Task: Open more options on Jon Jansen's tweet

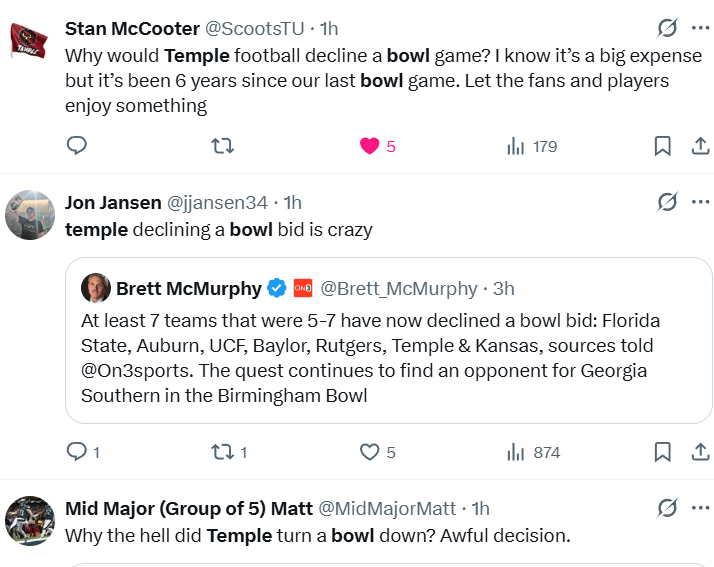Action: click(700, 202)
